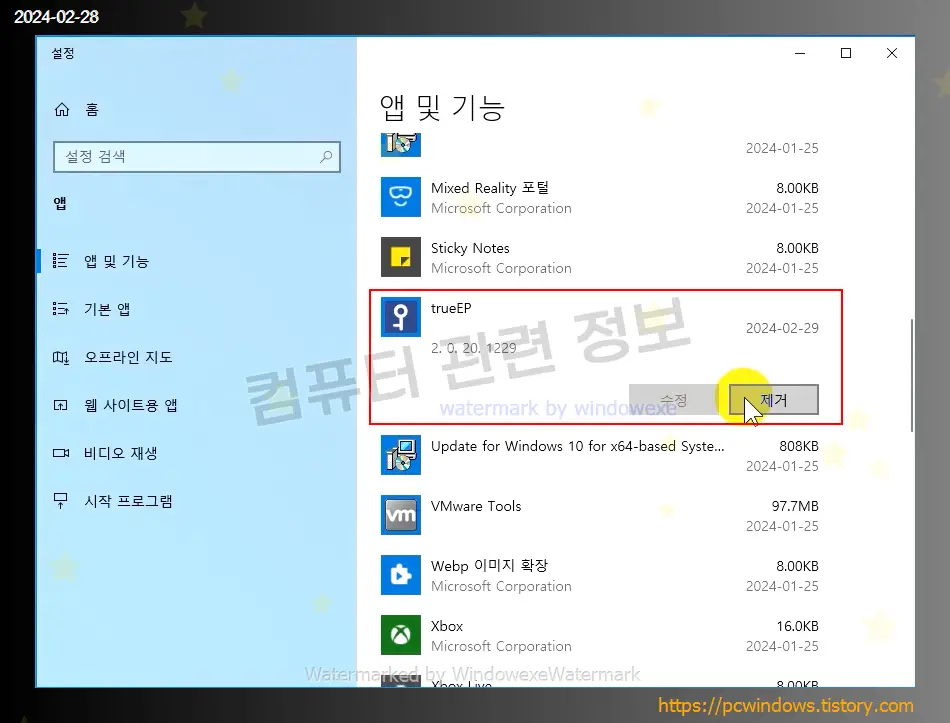Click the Sticky Notes app icon

coord(400,257)
